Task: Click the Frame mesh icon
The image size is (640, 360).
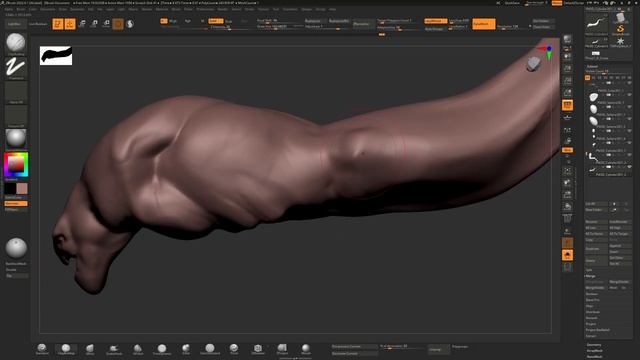Action: pyautogui.click(x=567, y=170)
